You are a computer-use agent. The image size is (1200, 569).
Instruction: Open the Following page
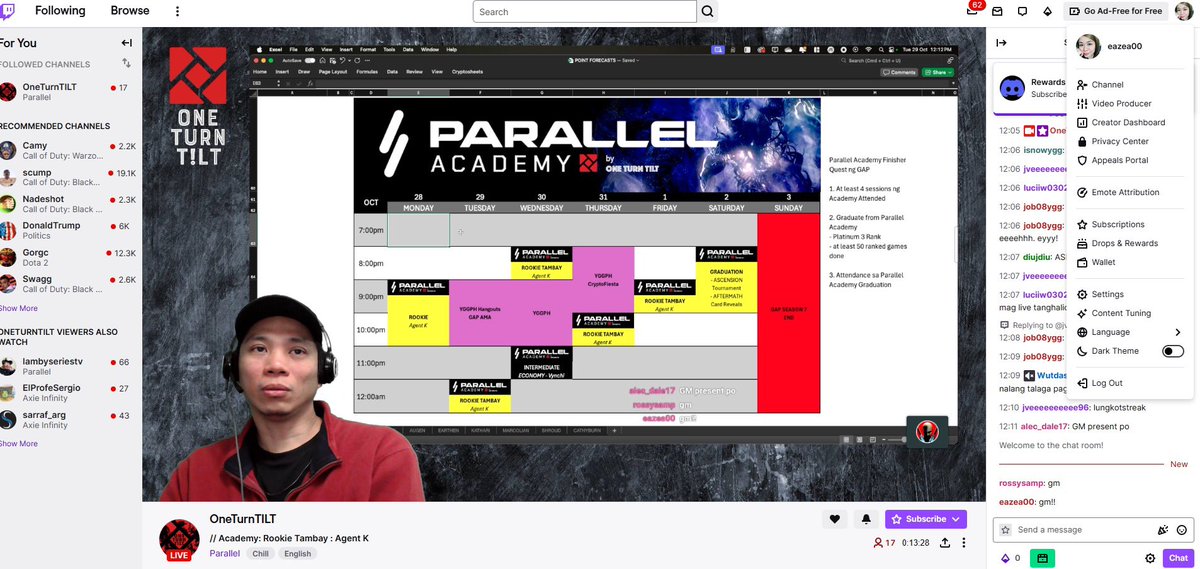click(x=60, y=11)
